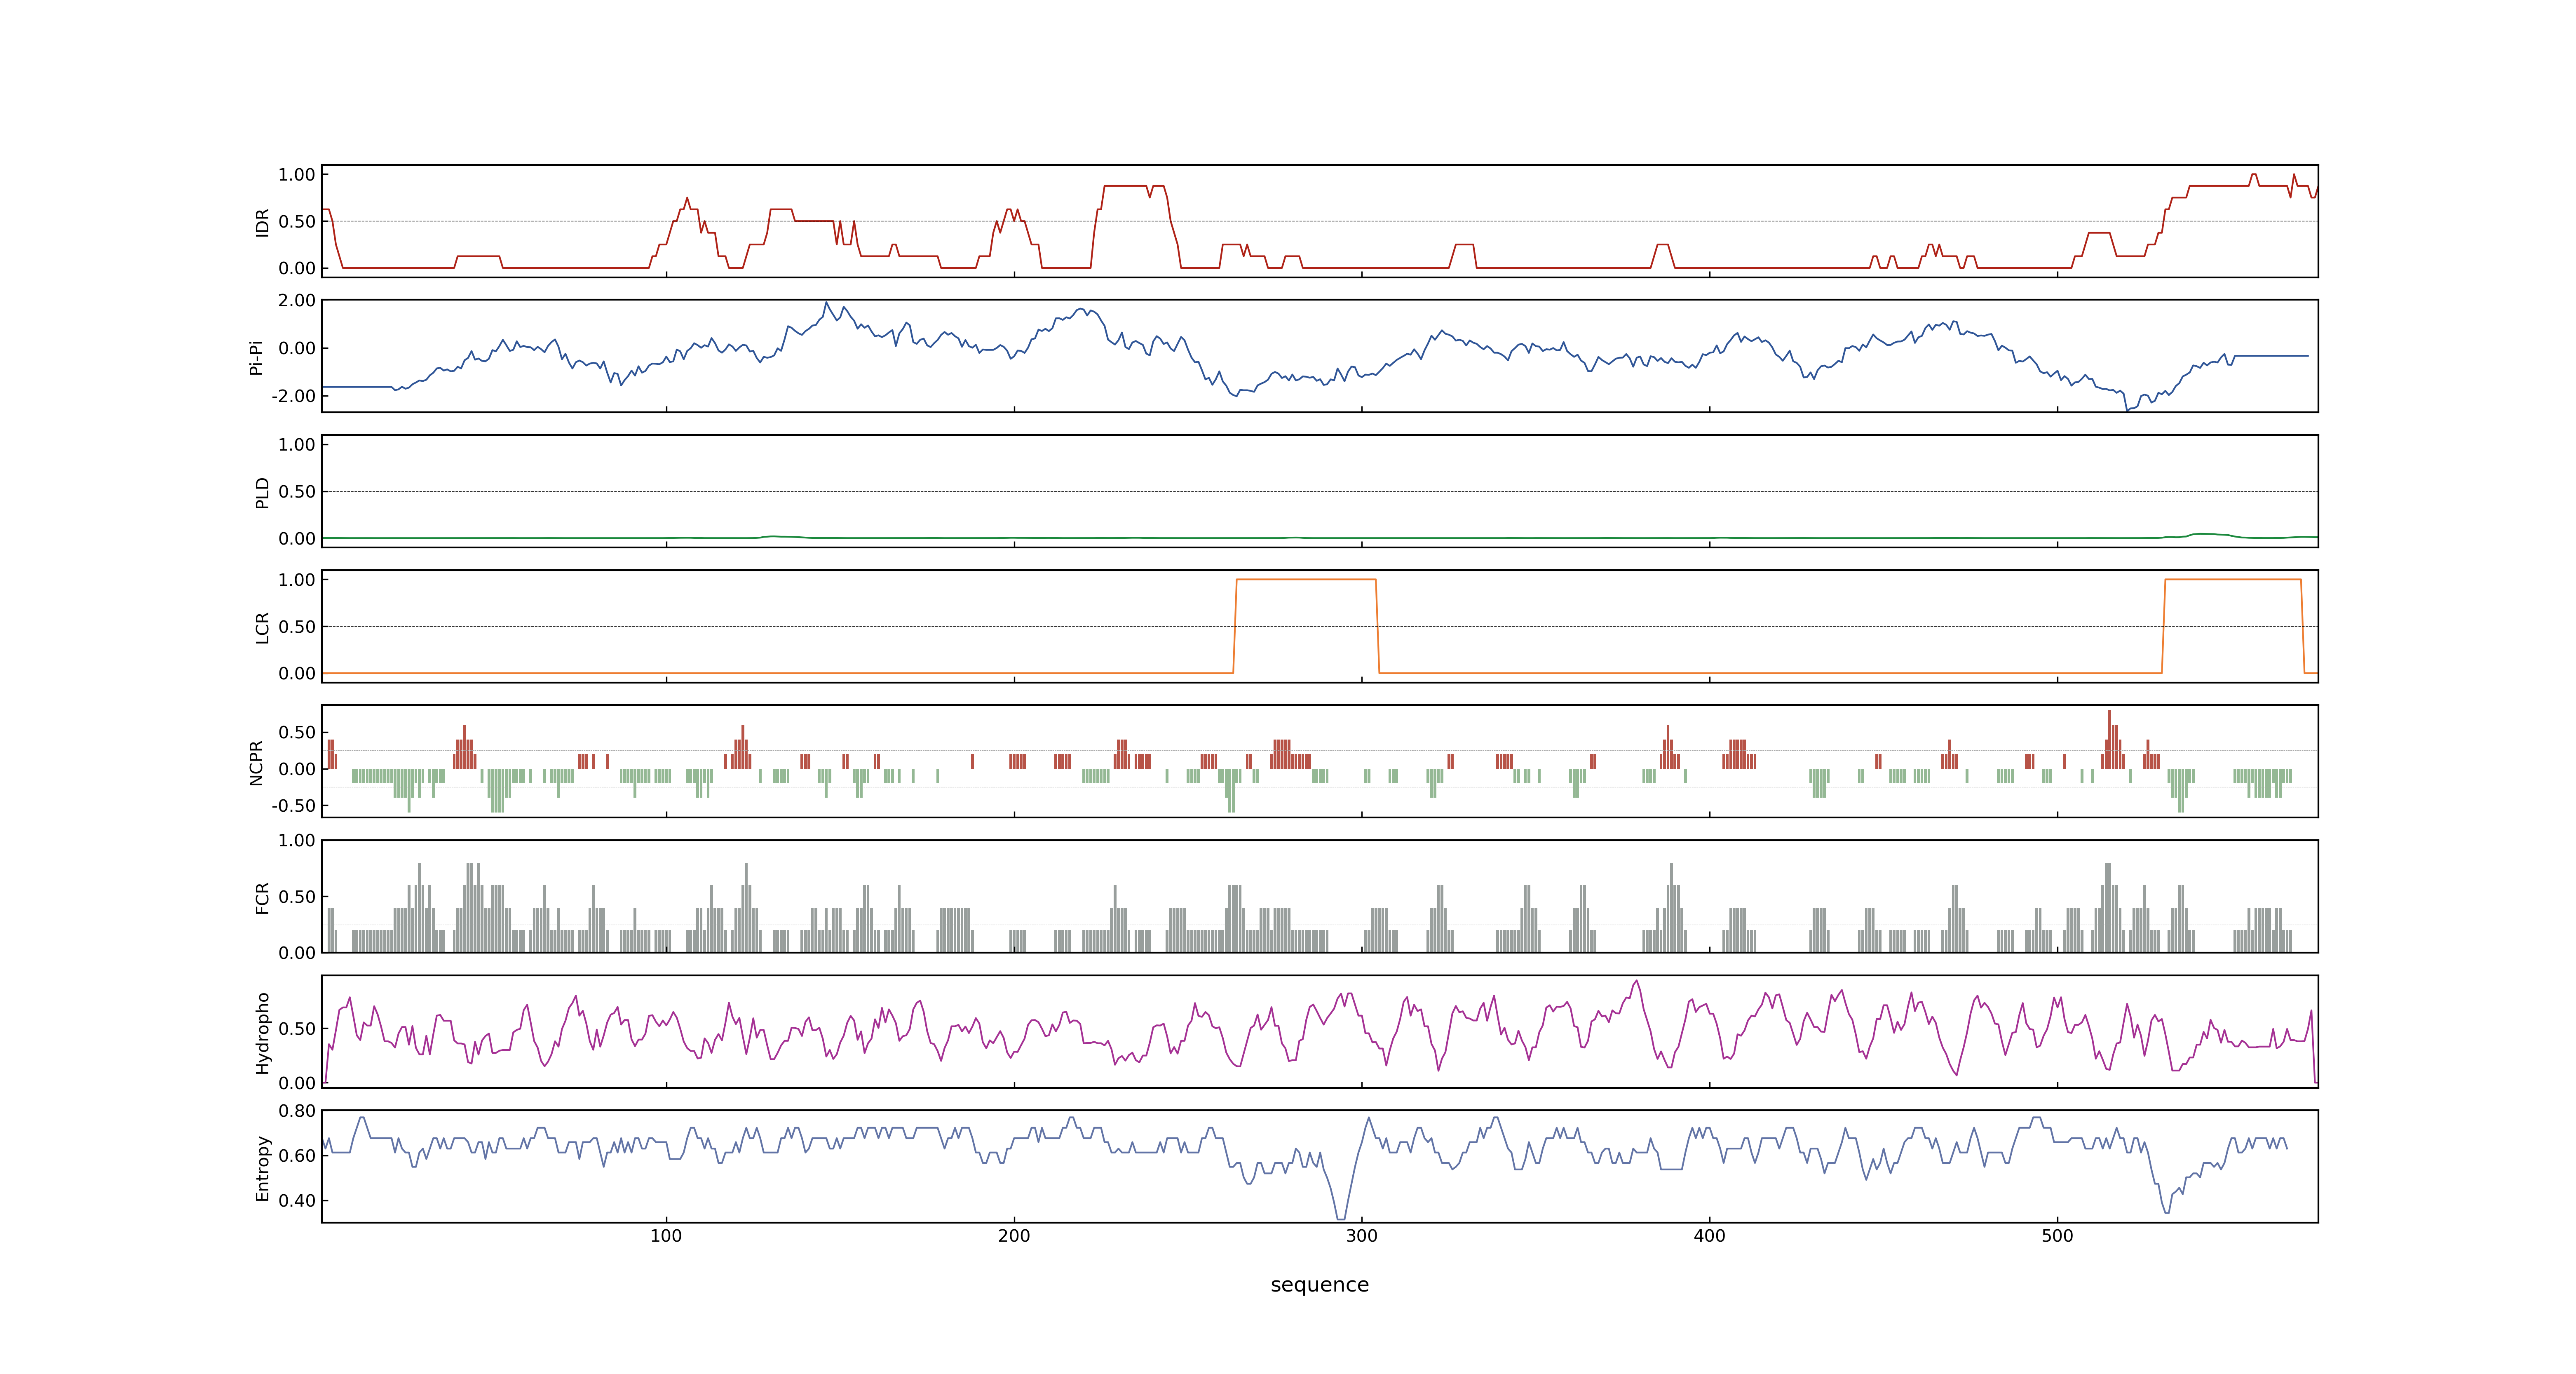Click the 0.60 tick on Entropy axis
The height and width of the screenshot is (1374, 2576).
point(297,1156)
